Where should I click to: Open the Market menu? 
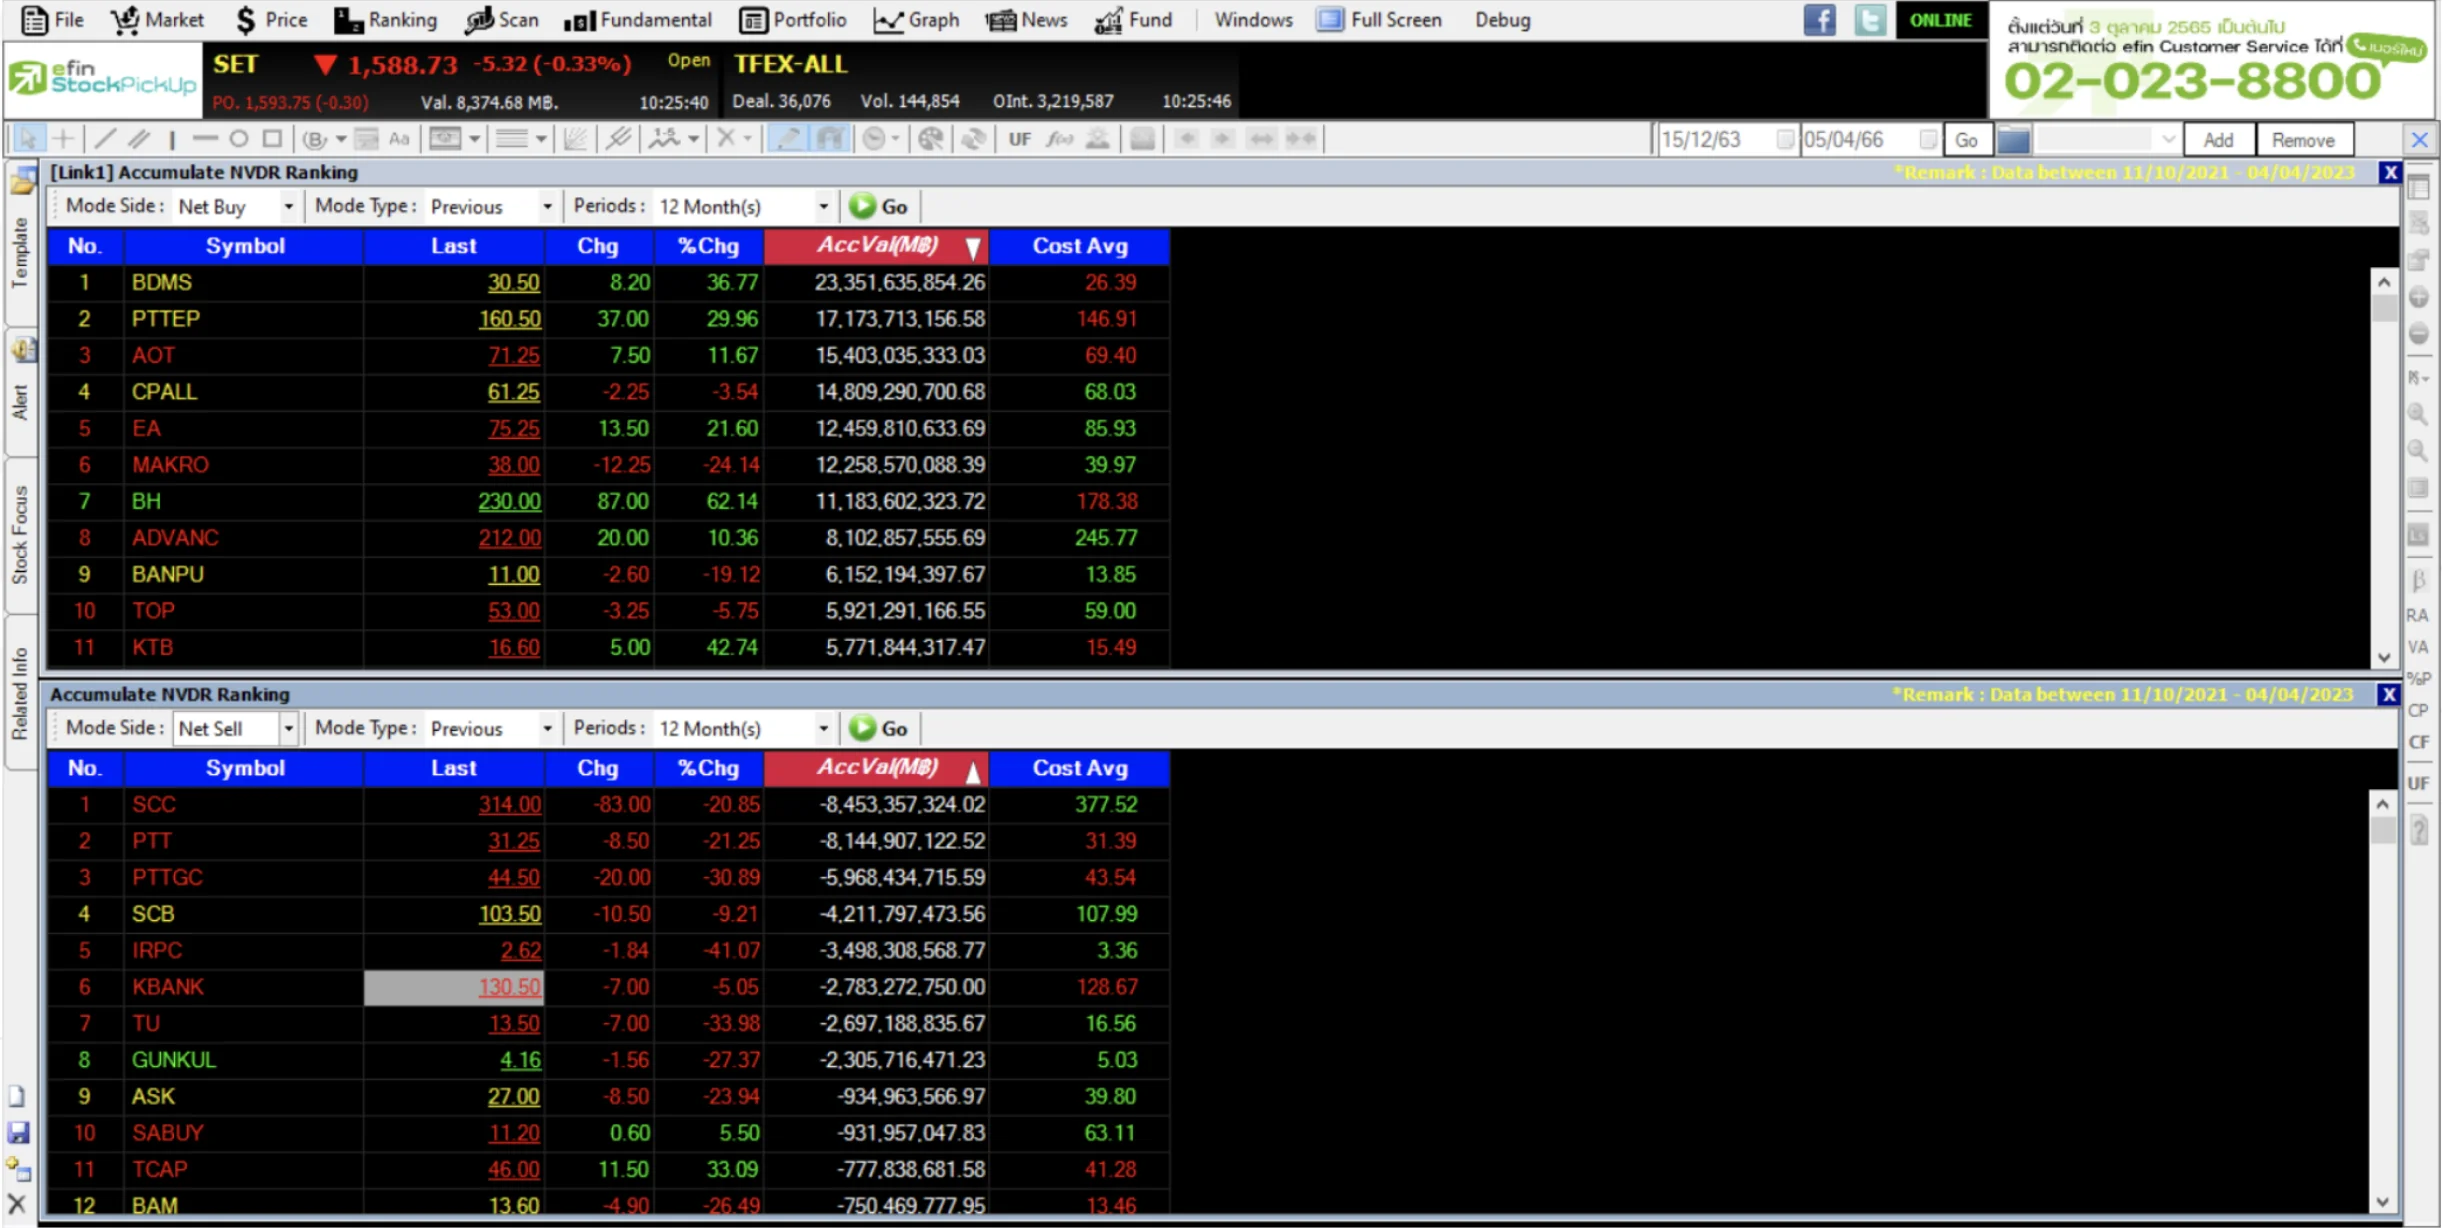[x=157, y=20]
